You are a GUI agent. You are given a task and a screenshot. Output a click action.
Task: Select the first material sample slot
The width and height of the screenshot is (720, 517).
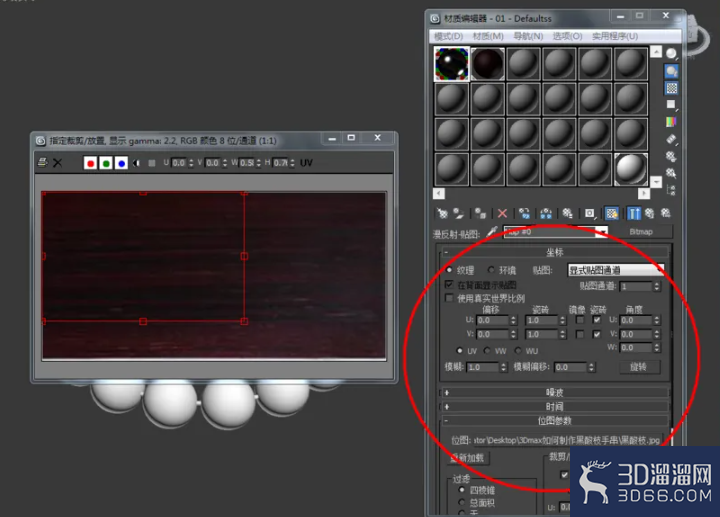click(451, 64)
